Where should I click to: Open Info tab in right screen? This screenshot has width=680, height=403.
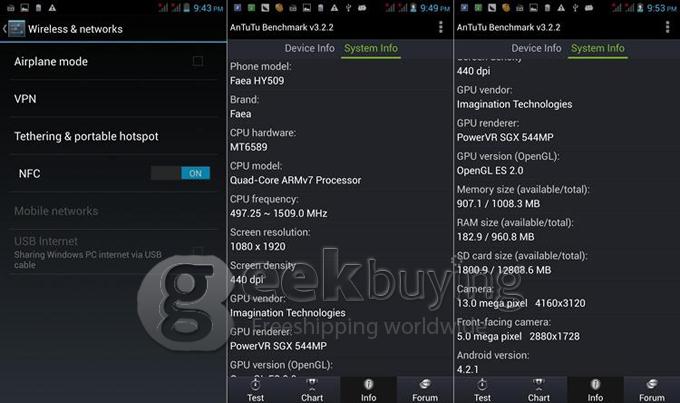(595, 390)
